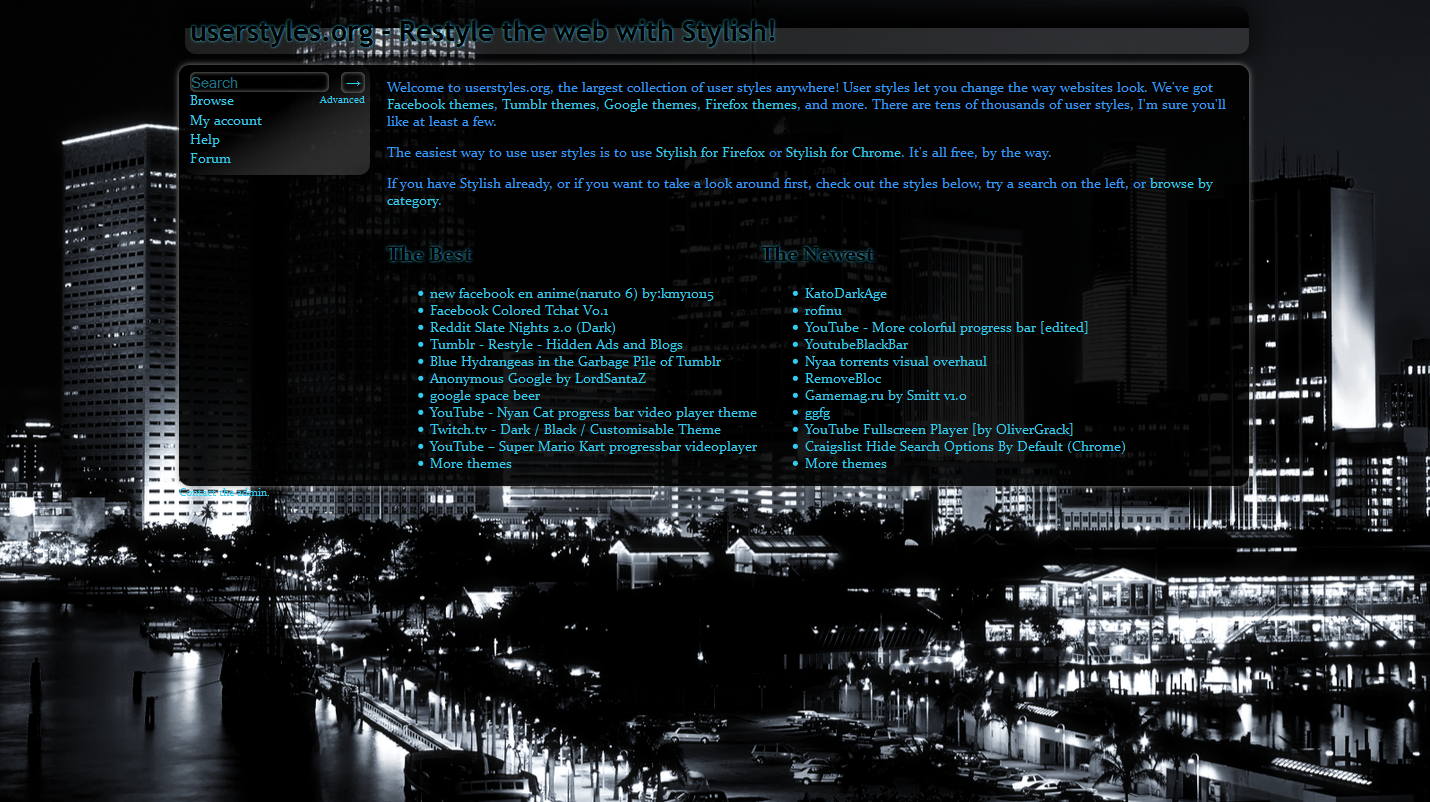Open the Advanced search link
Image resolution: width=1430 pixels, height=802 pixels.
[x=342, y=100]
